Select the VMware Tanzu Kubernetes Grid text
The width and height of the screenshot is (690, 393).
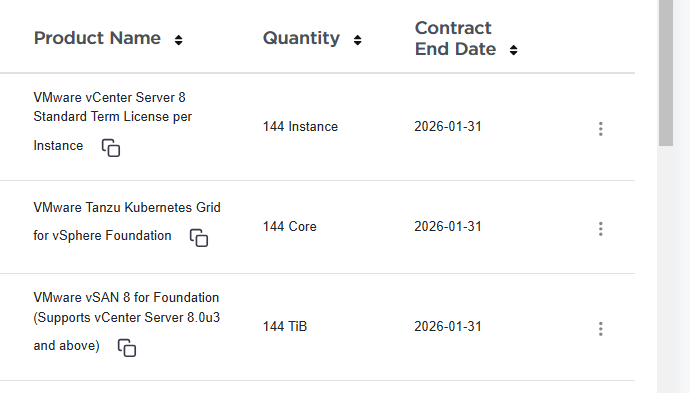coord(127,207)
